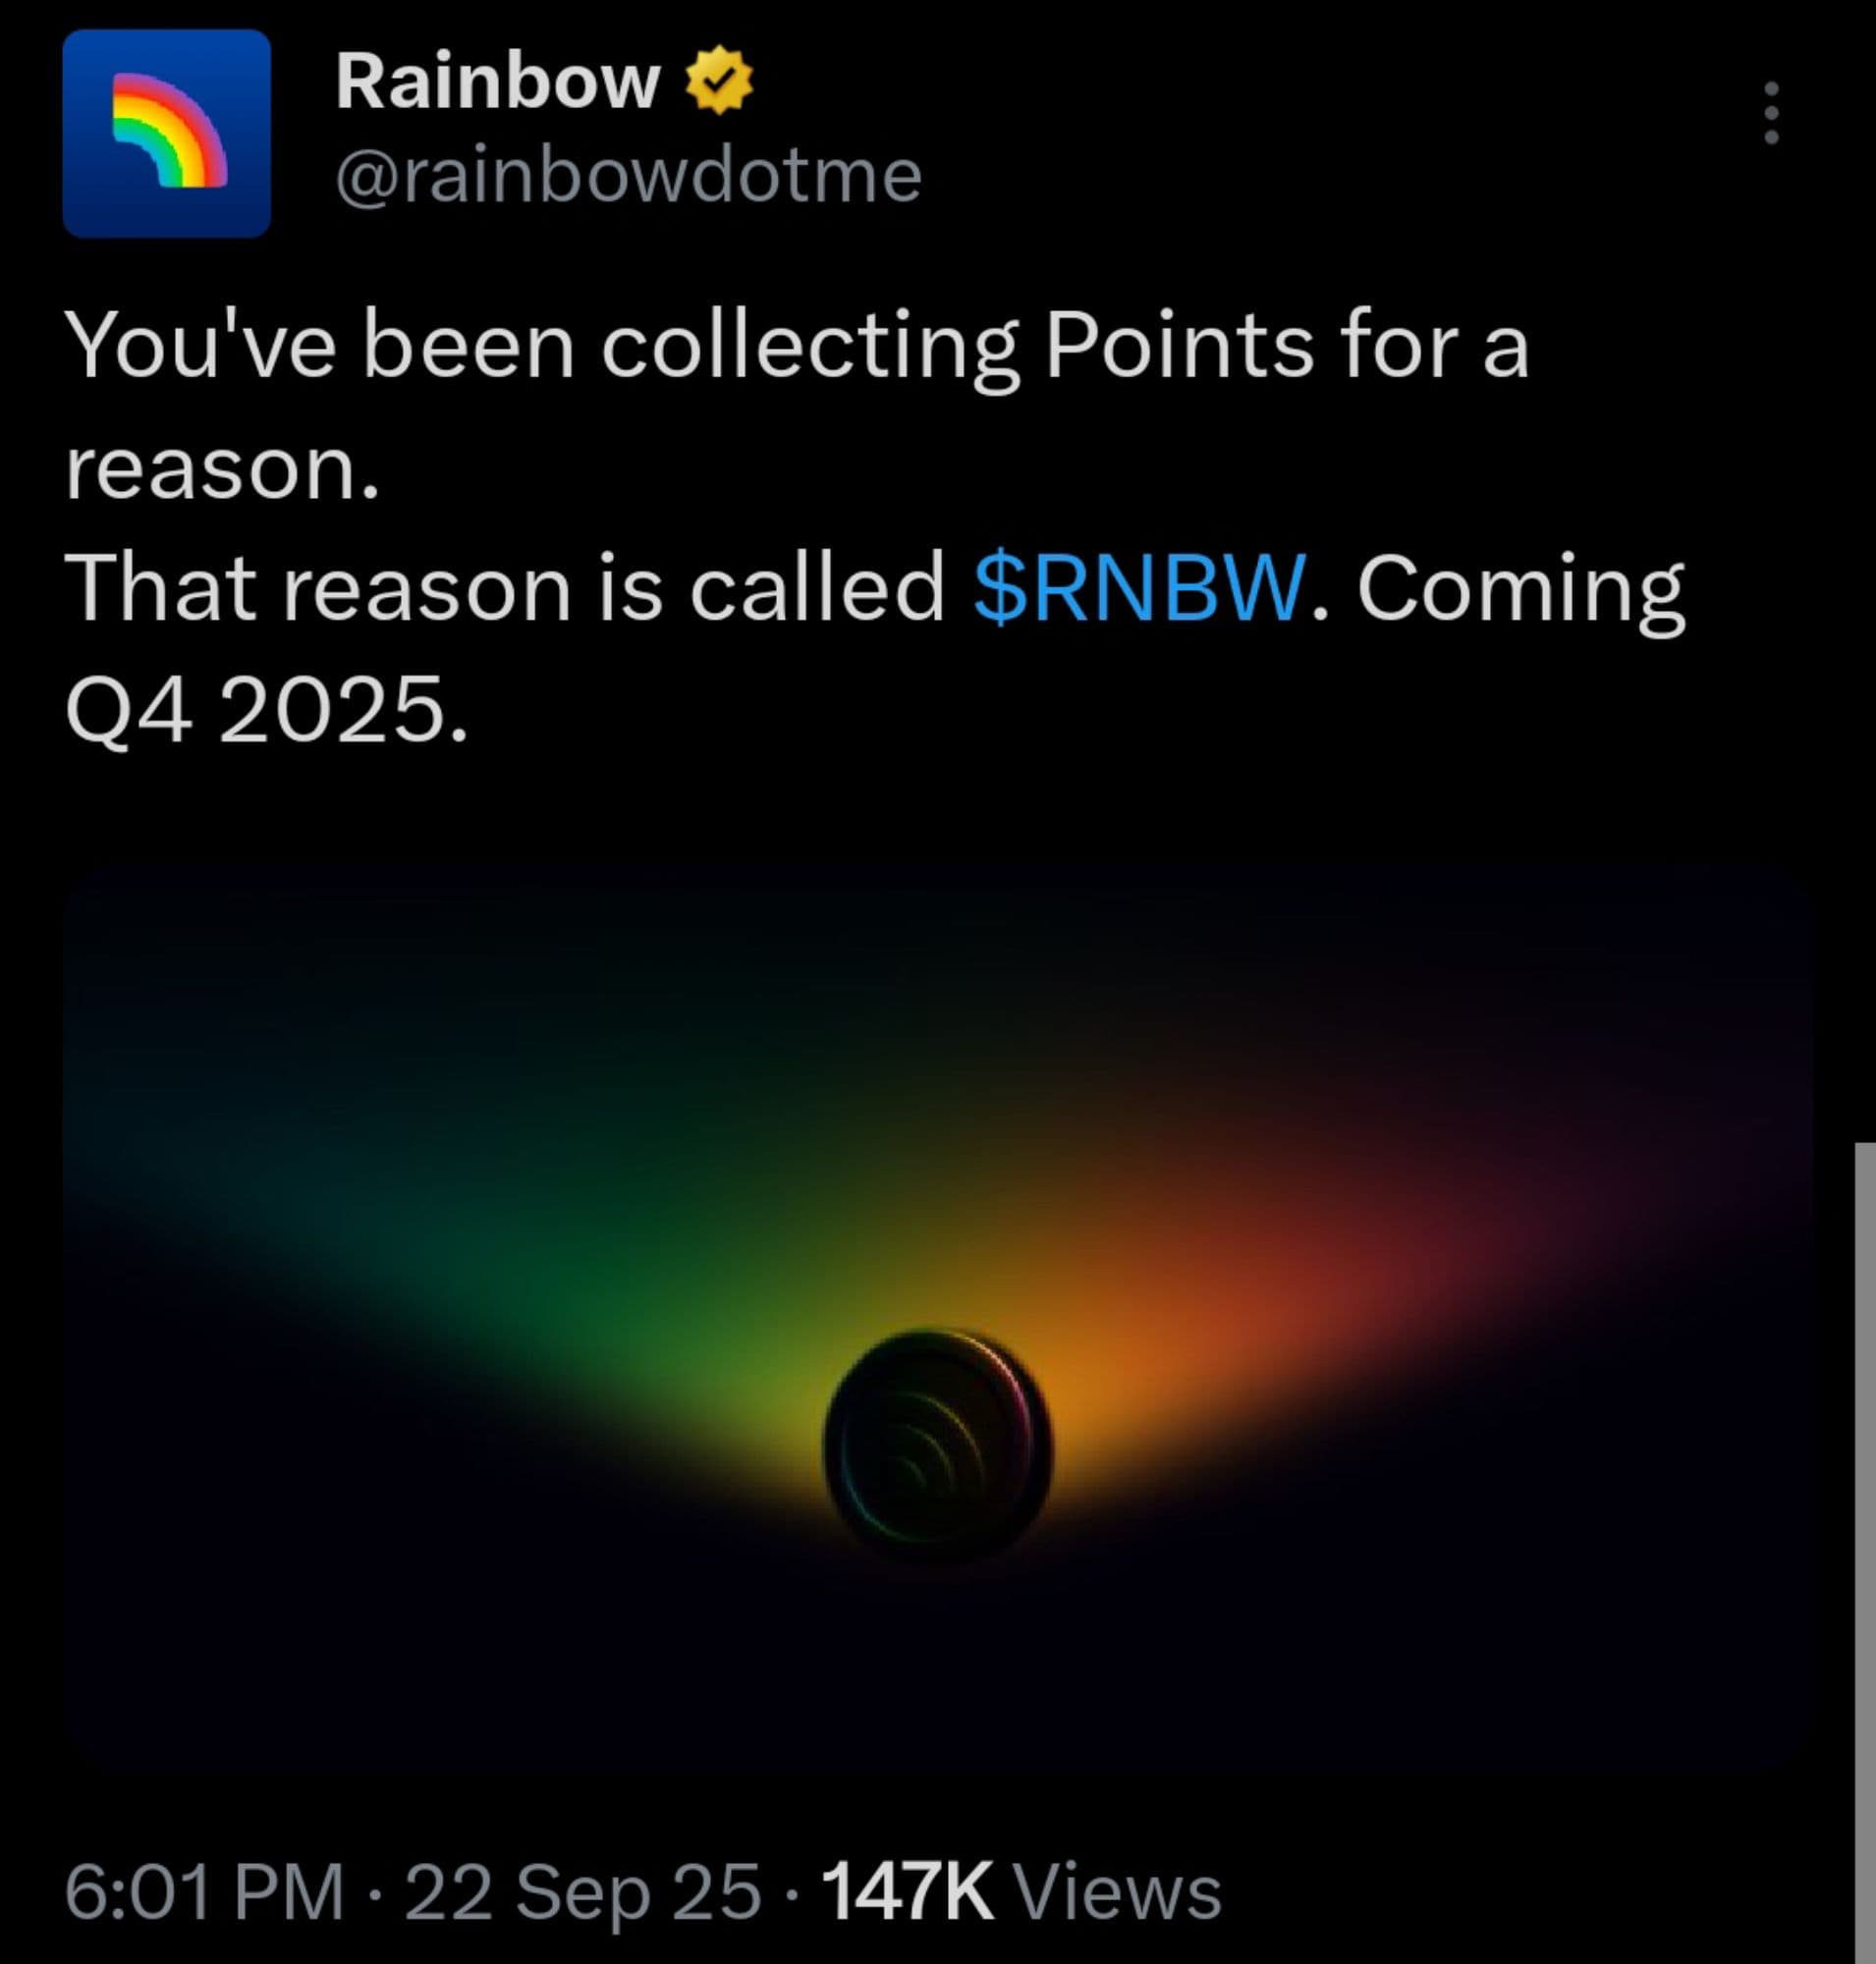This screenshot has height=1964, width=1876.
Task: Click the word "Coming" in the tweet
Action: point(1520,588)
